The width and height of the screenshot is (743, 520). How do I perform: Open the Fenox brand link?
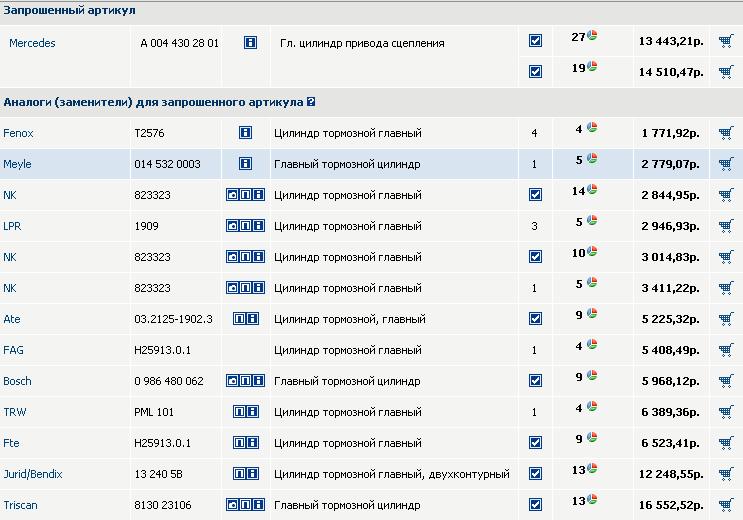pos(18,133)
